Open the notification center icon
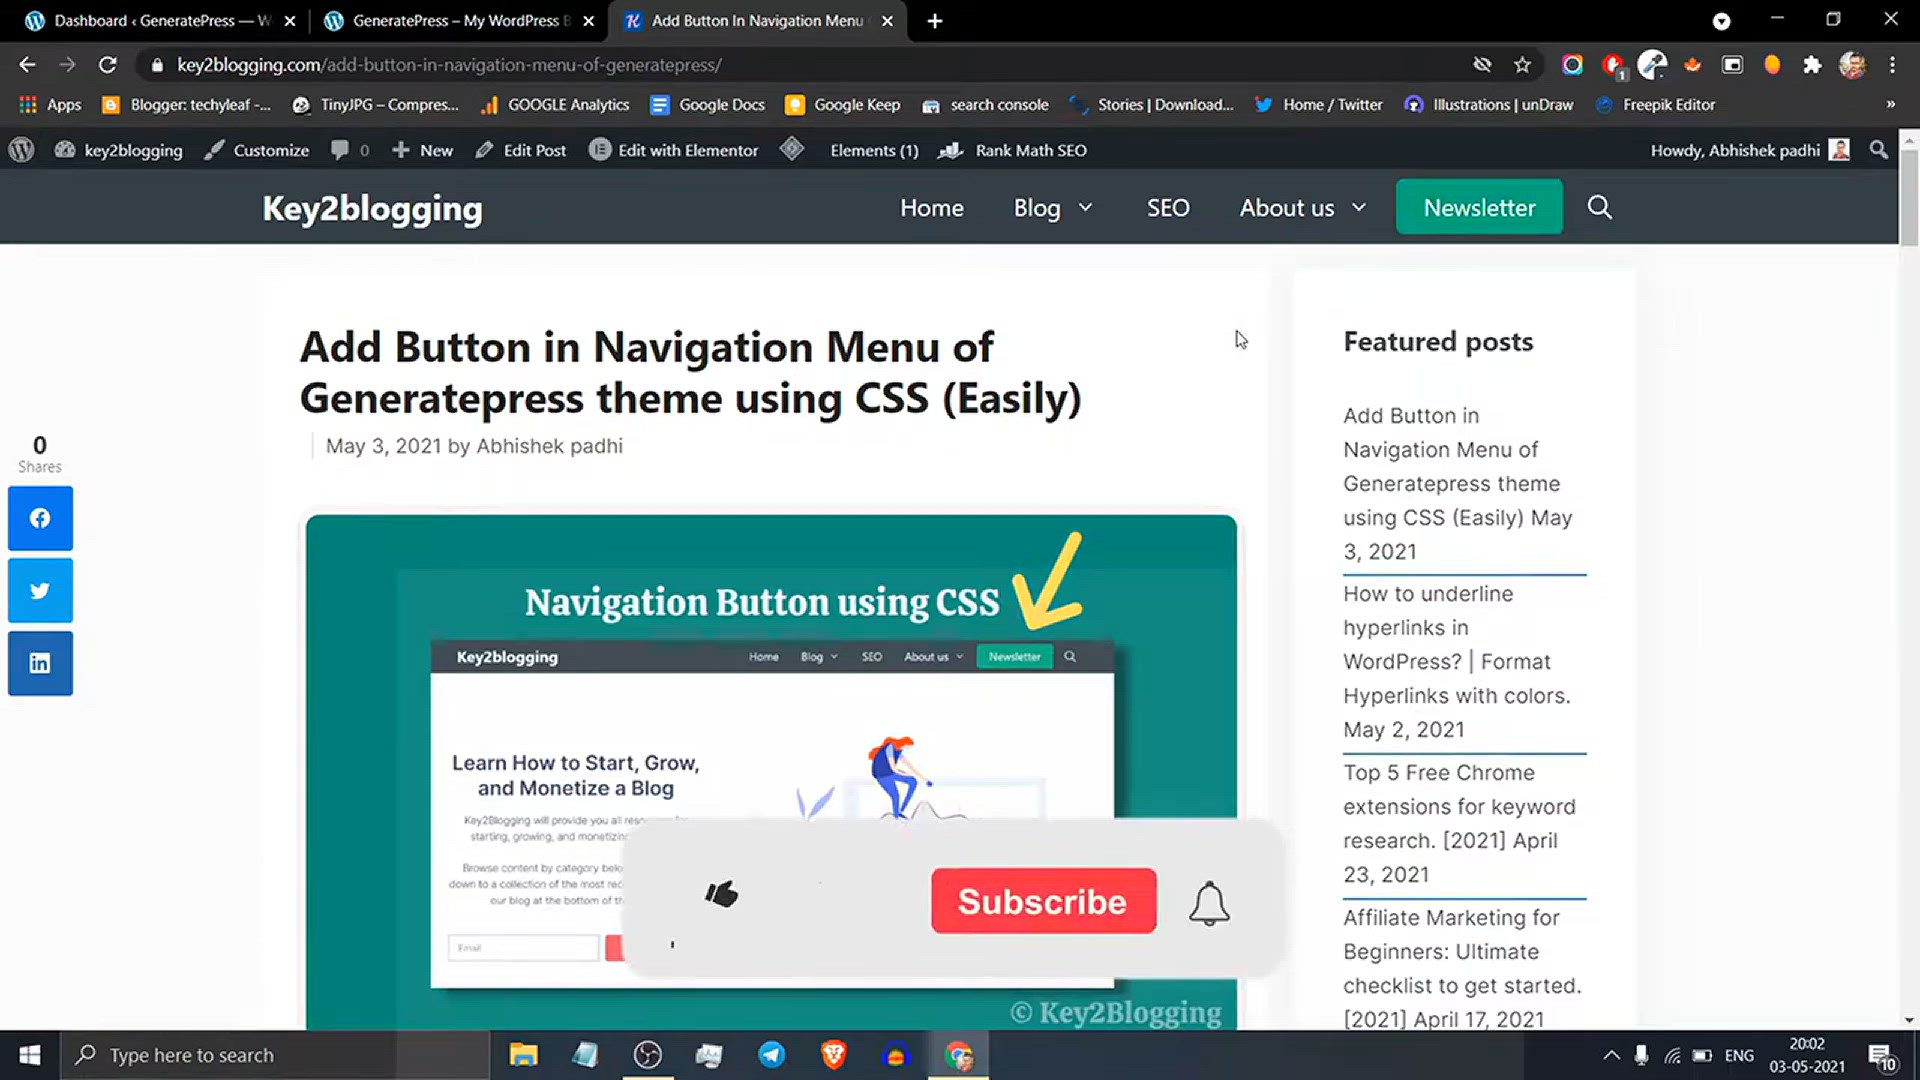Image resolution: width=1920 pixels, height=1080 pixels. click(x=1882, y=1056)
